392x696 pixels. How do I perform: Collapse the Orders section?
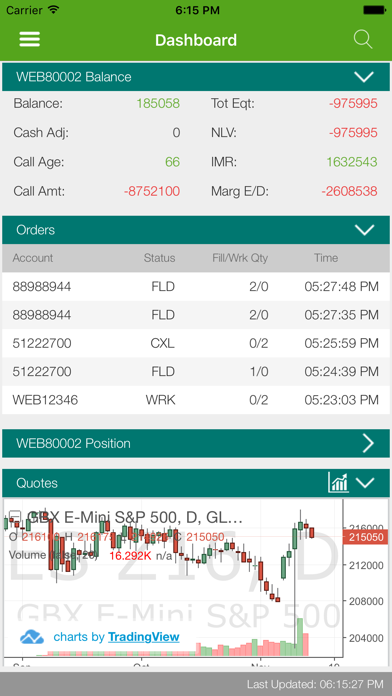coord(364,230)
